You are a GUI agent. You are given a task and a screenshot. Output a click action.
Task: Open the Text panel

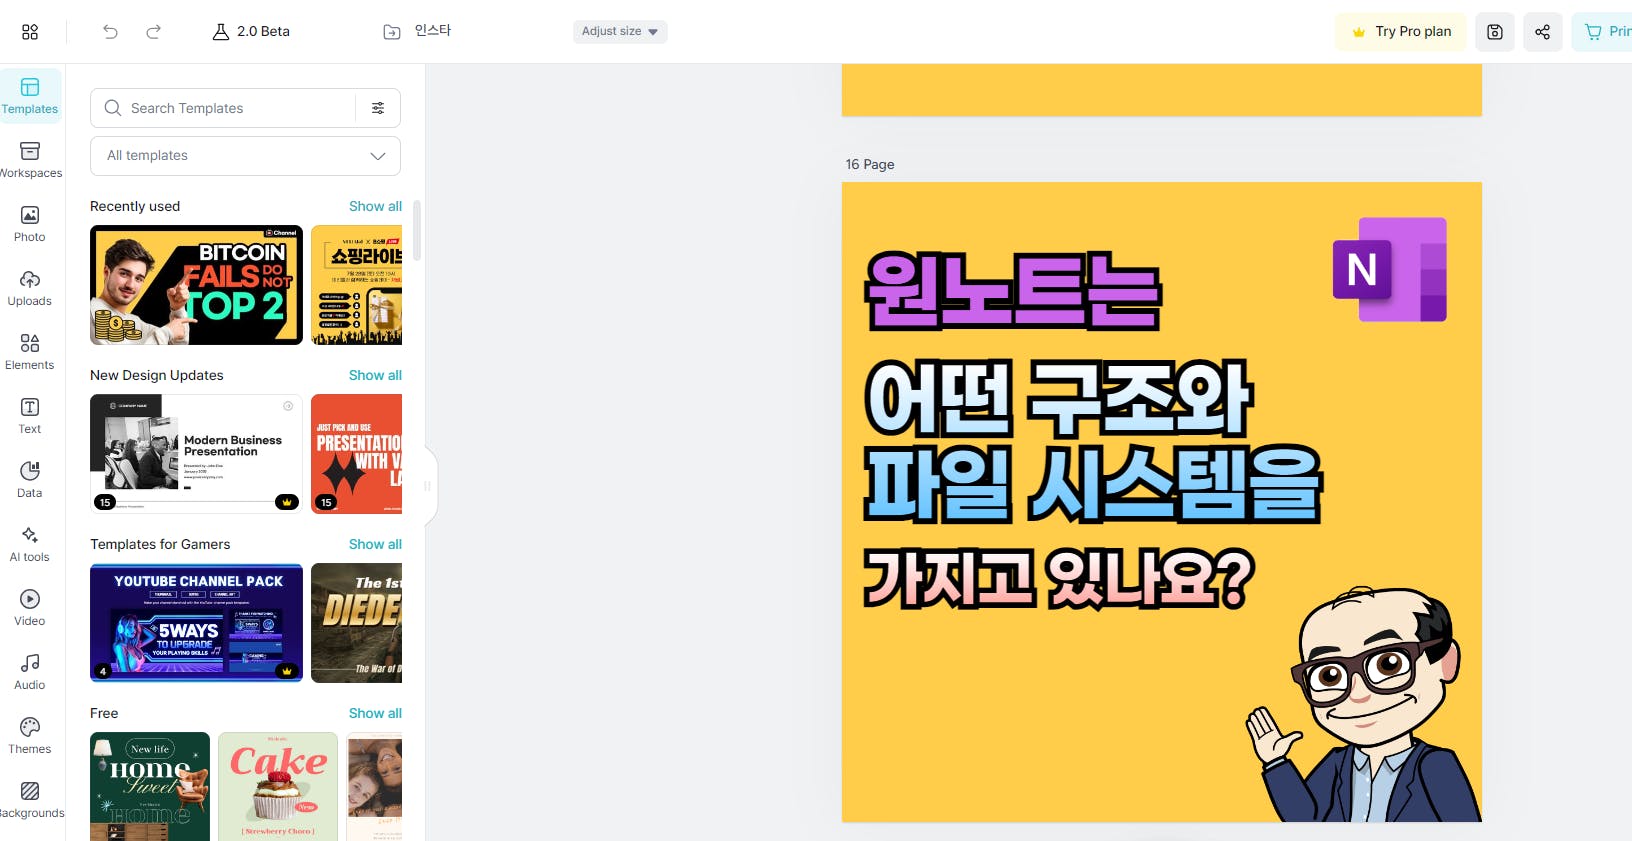[30, 416]
